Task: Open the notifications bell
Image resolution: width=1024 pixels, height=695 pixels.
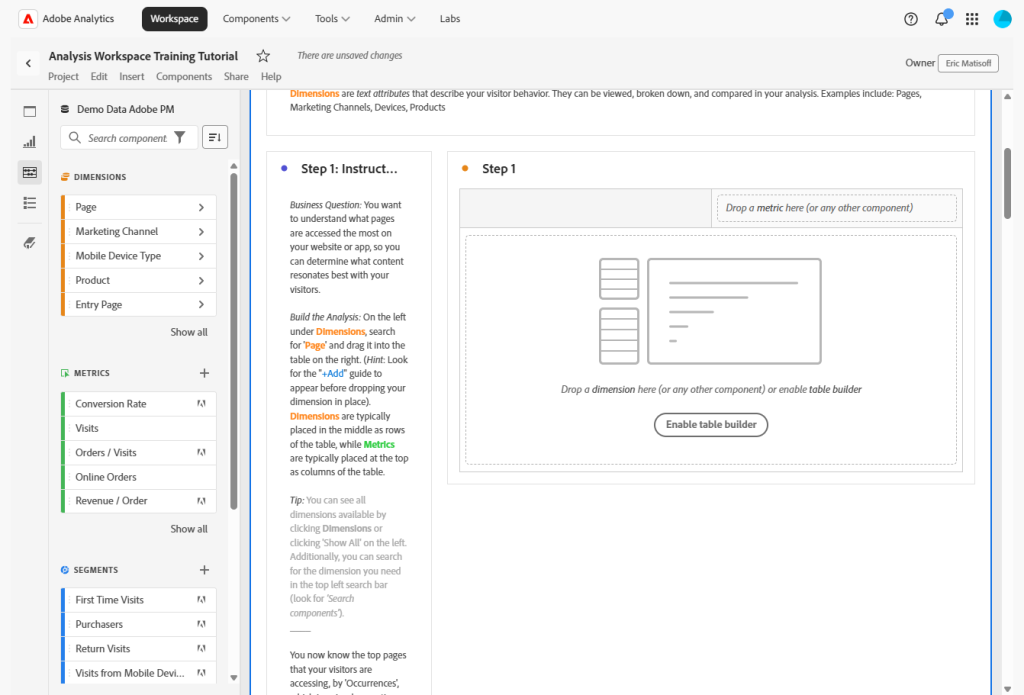Action: (941, 19)
